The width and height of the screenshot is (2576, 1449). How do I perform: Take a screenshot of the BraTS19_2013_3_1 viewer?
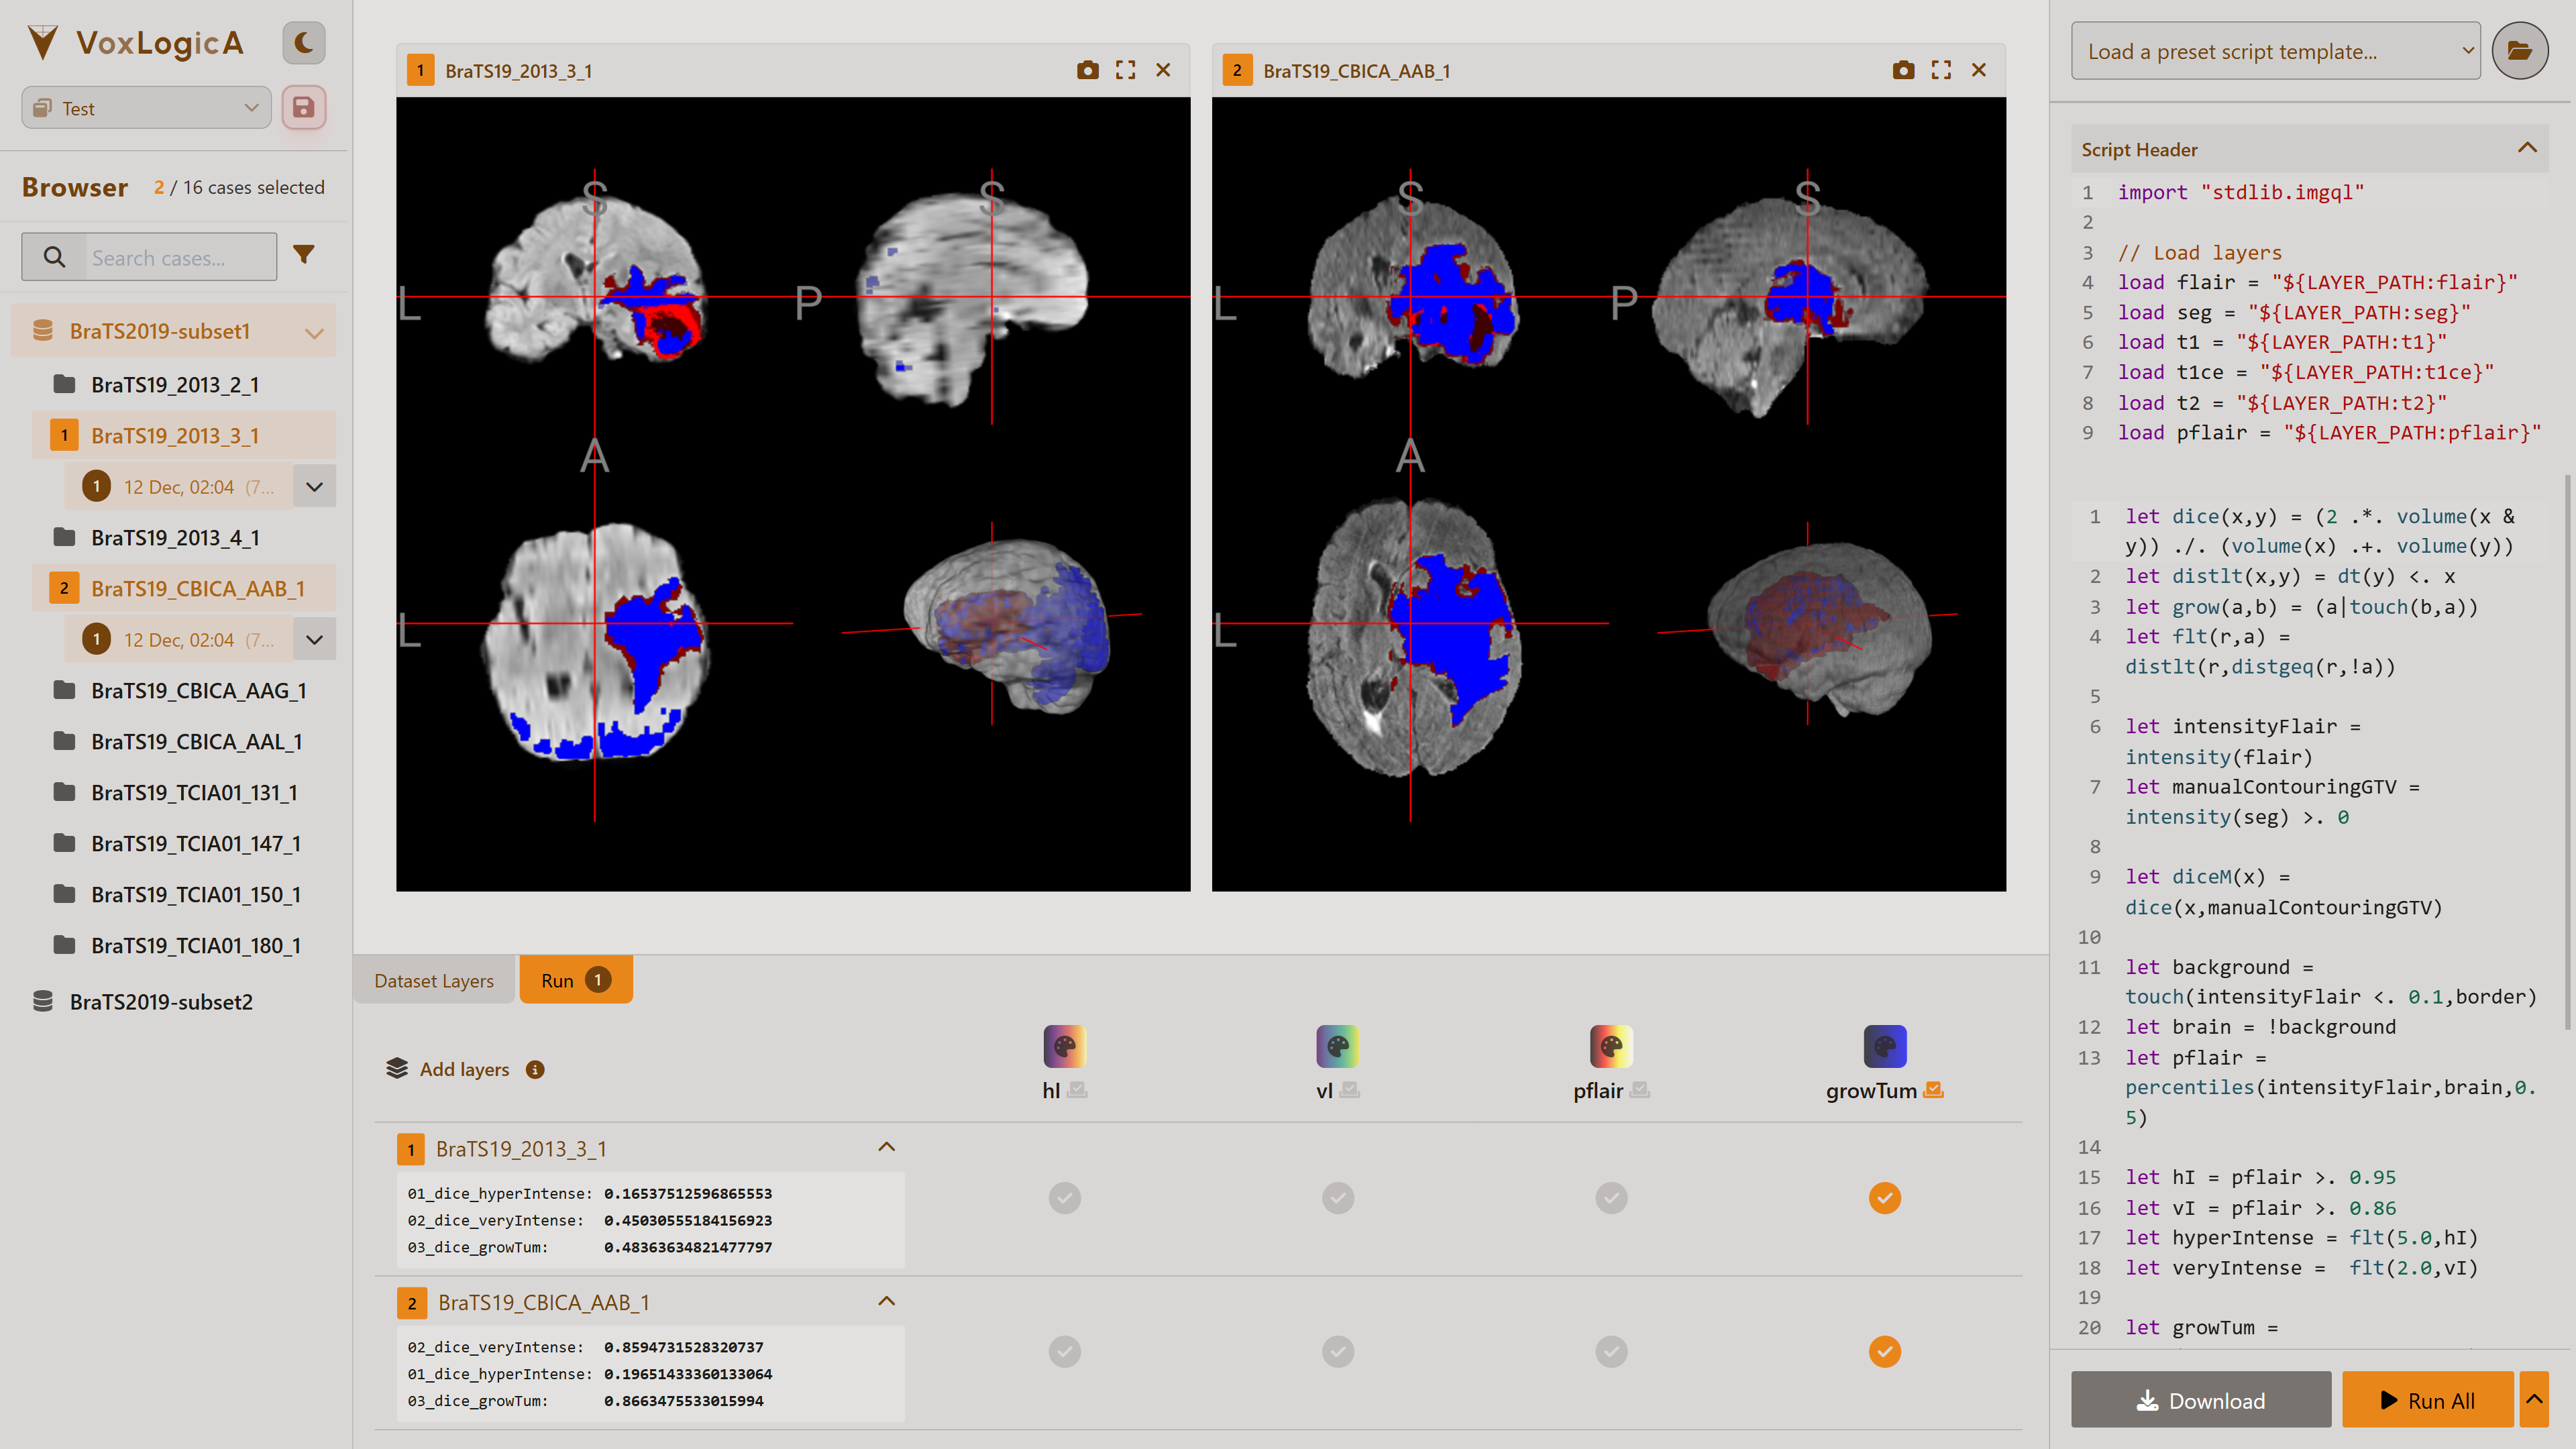(1088, 70)
